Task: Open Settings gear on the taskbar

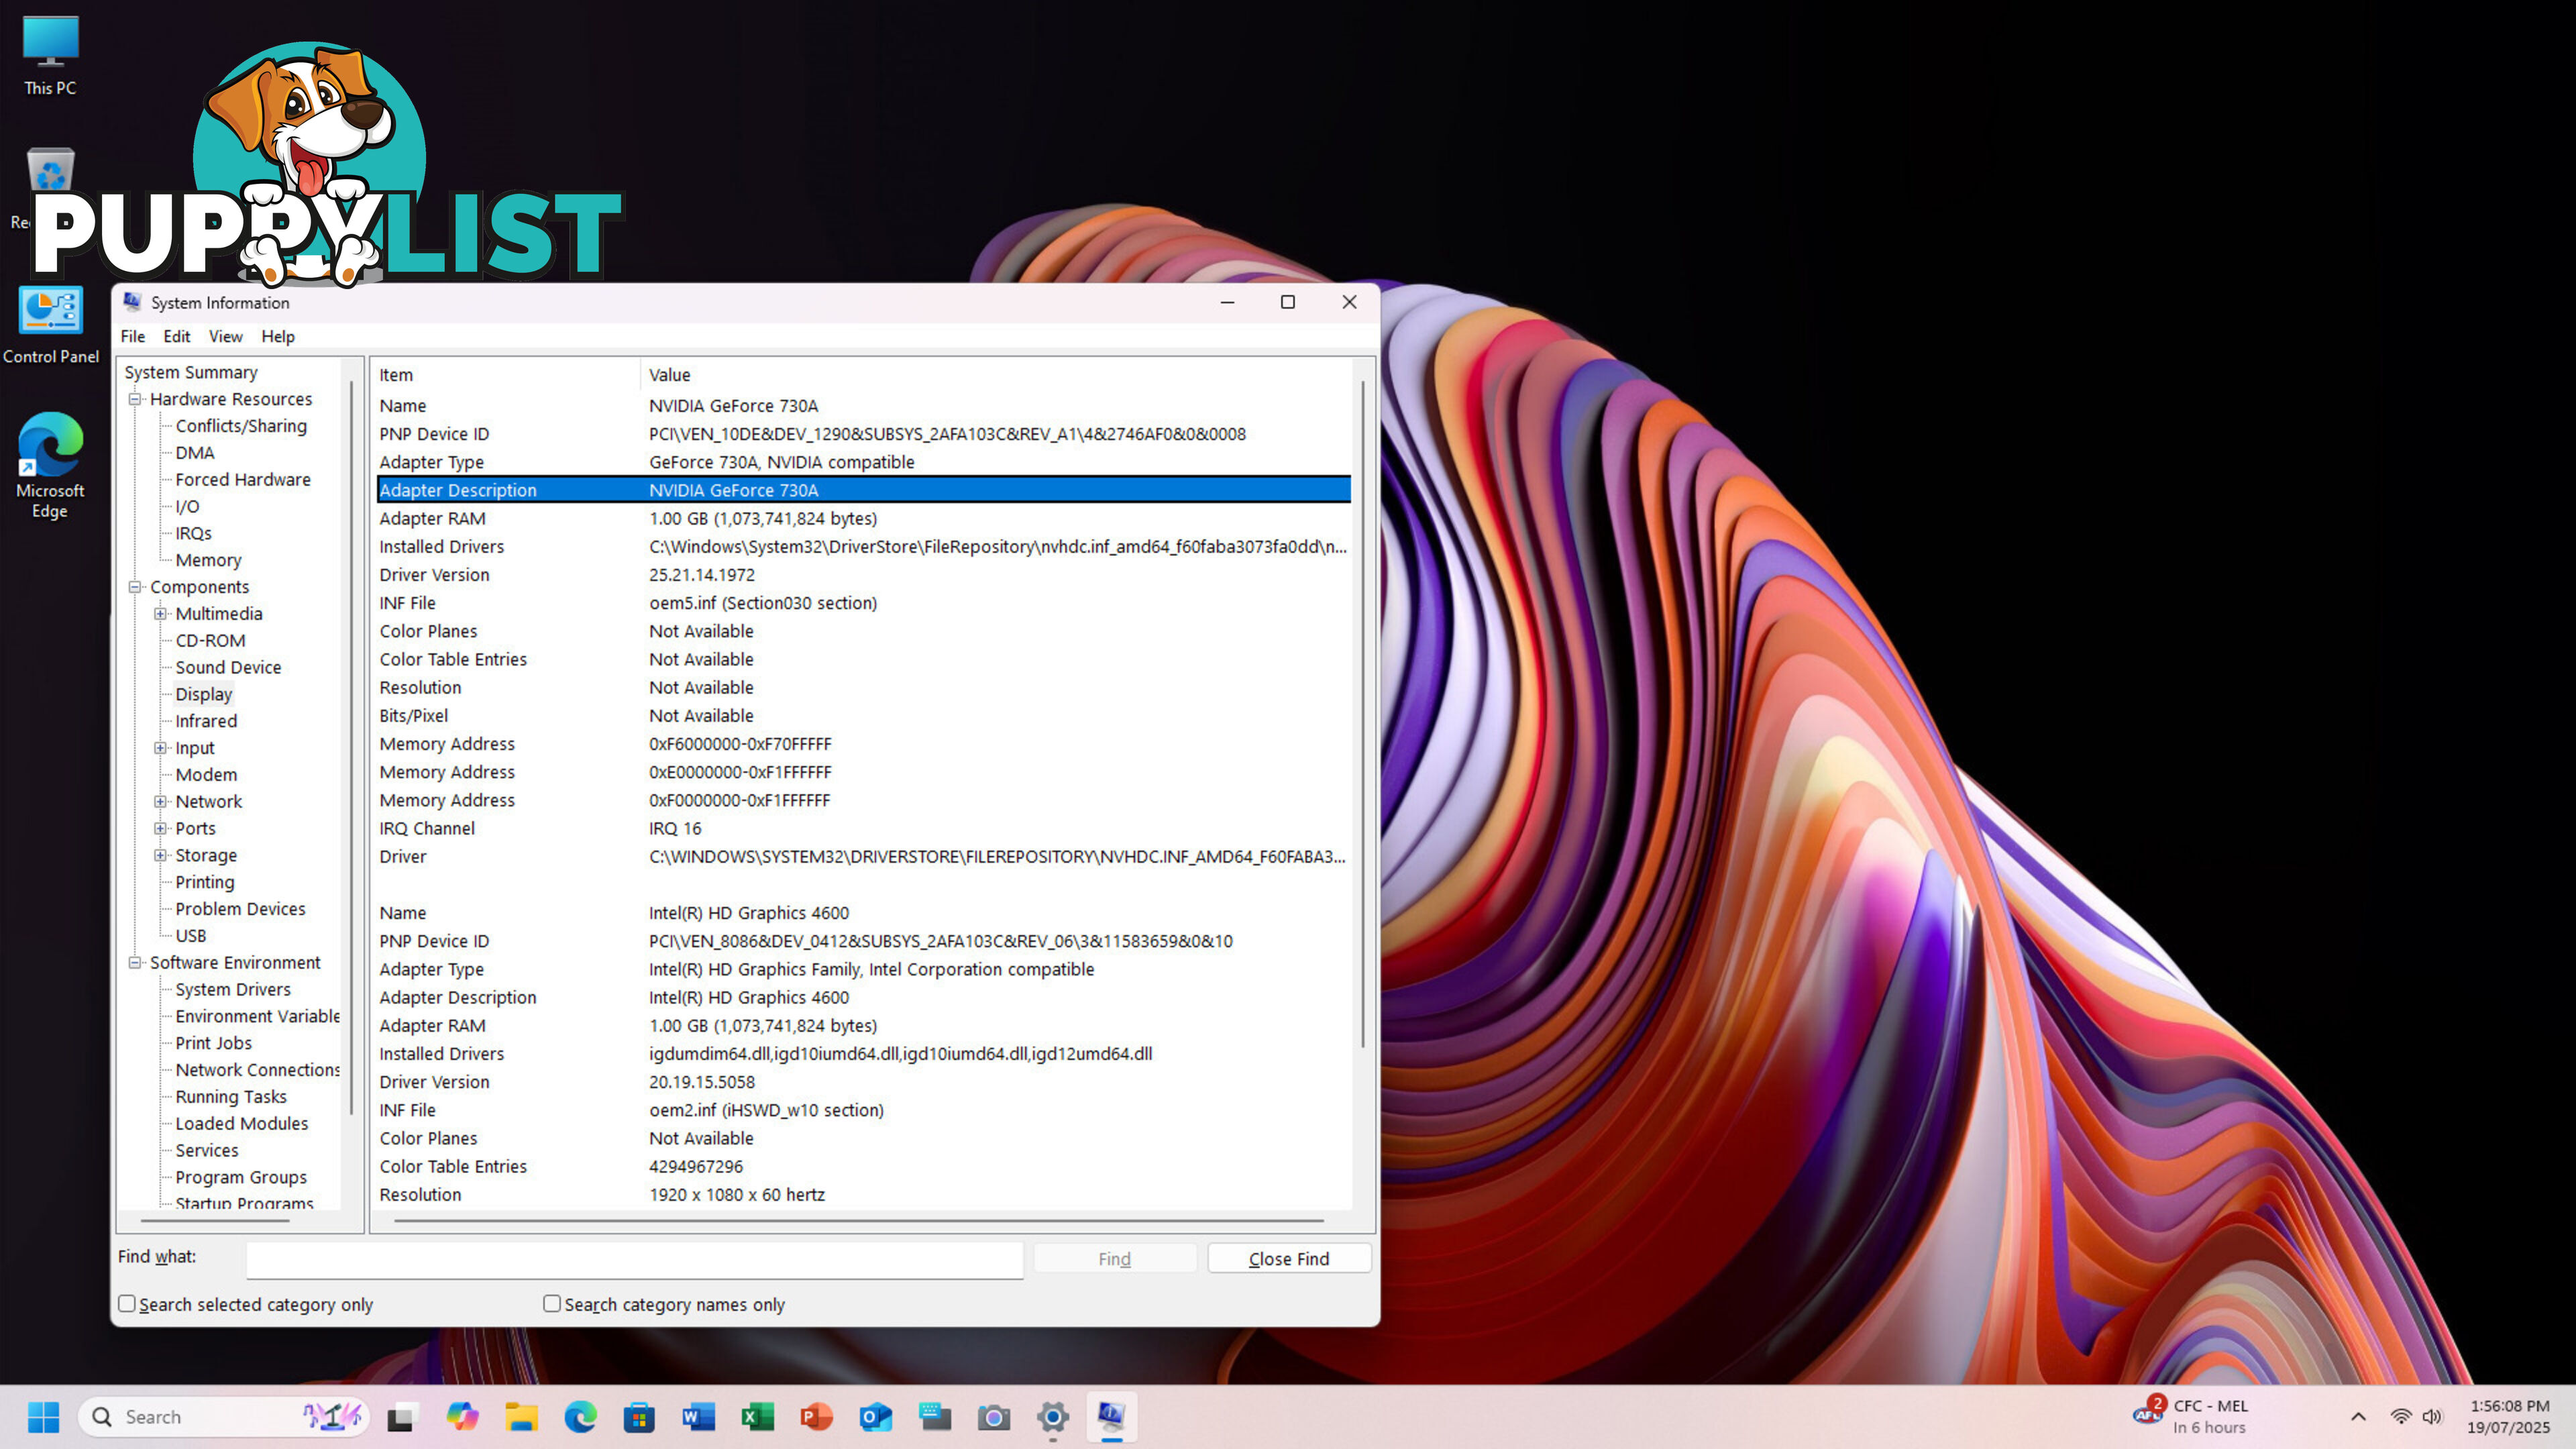Action: click(1052, 1417)
